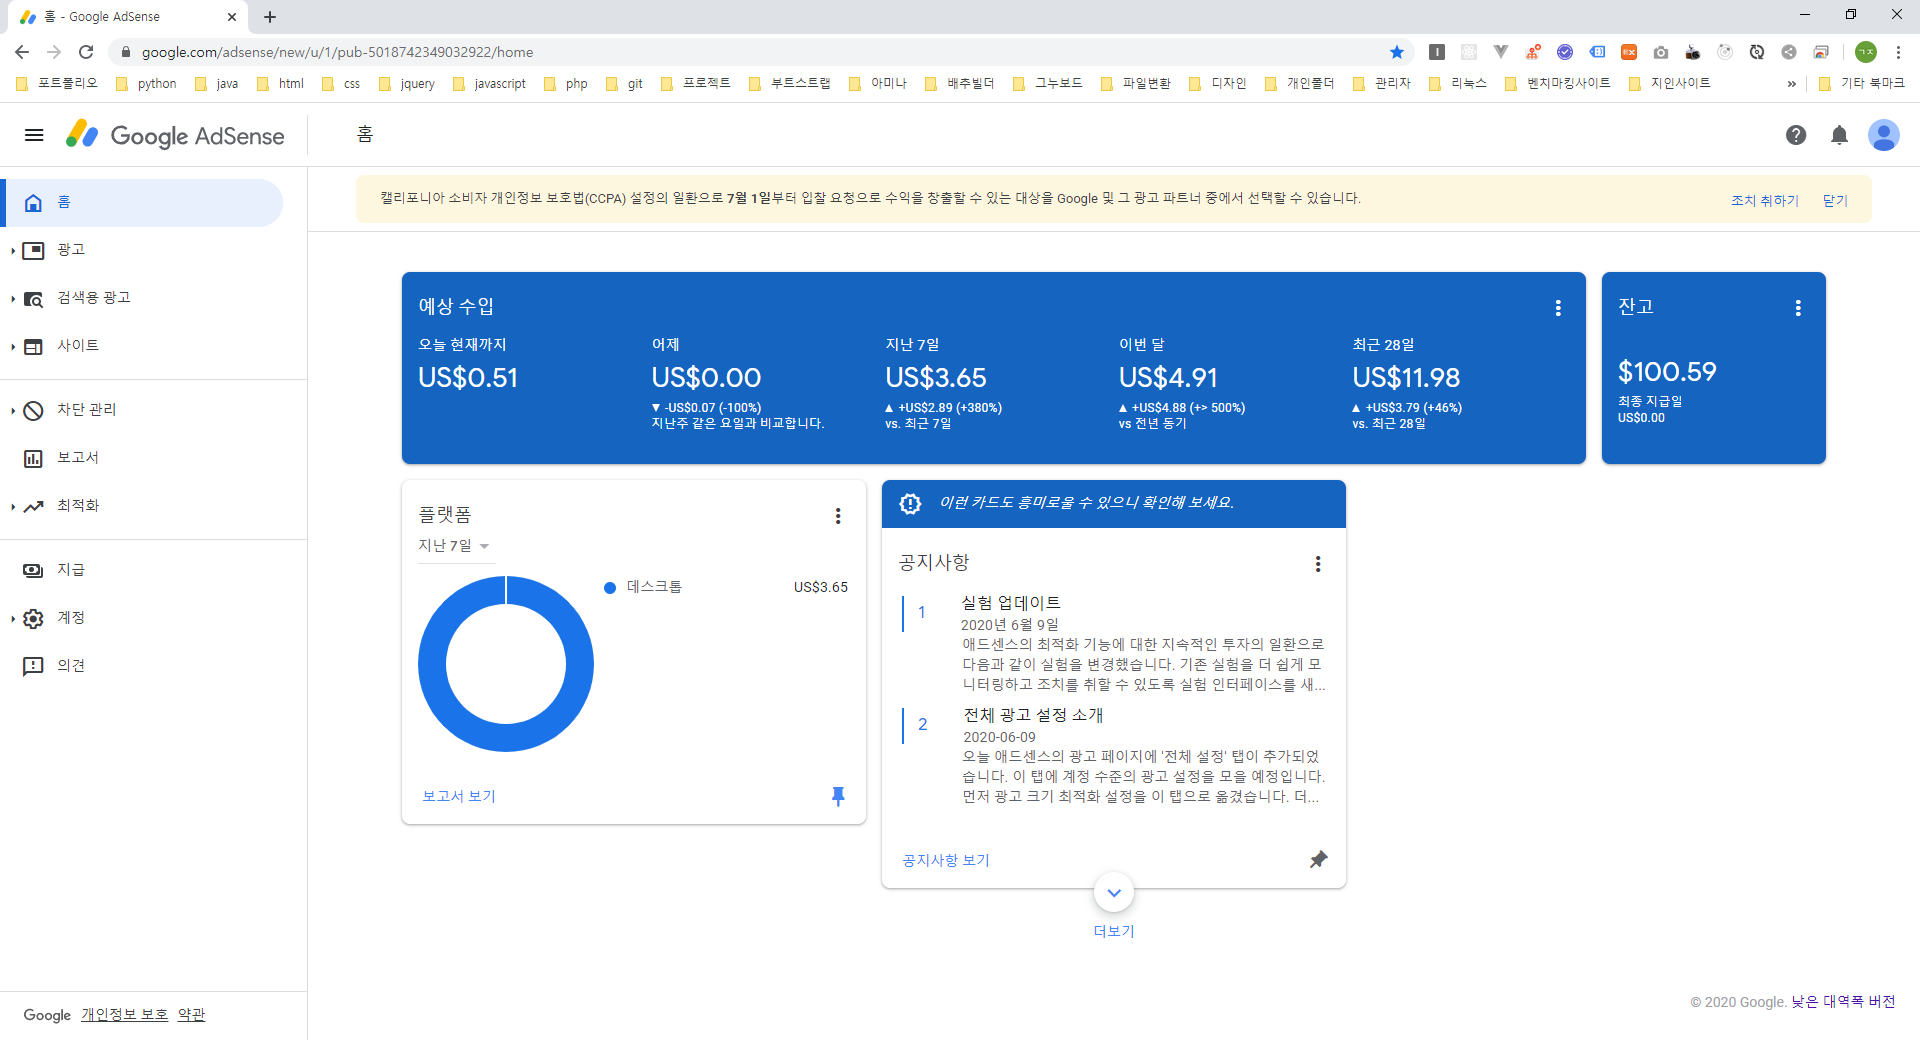
Task: Click the Google AdSense logo
Action: click(x=175, y=135)
